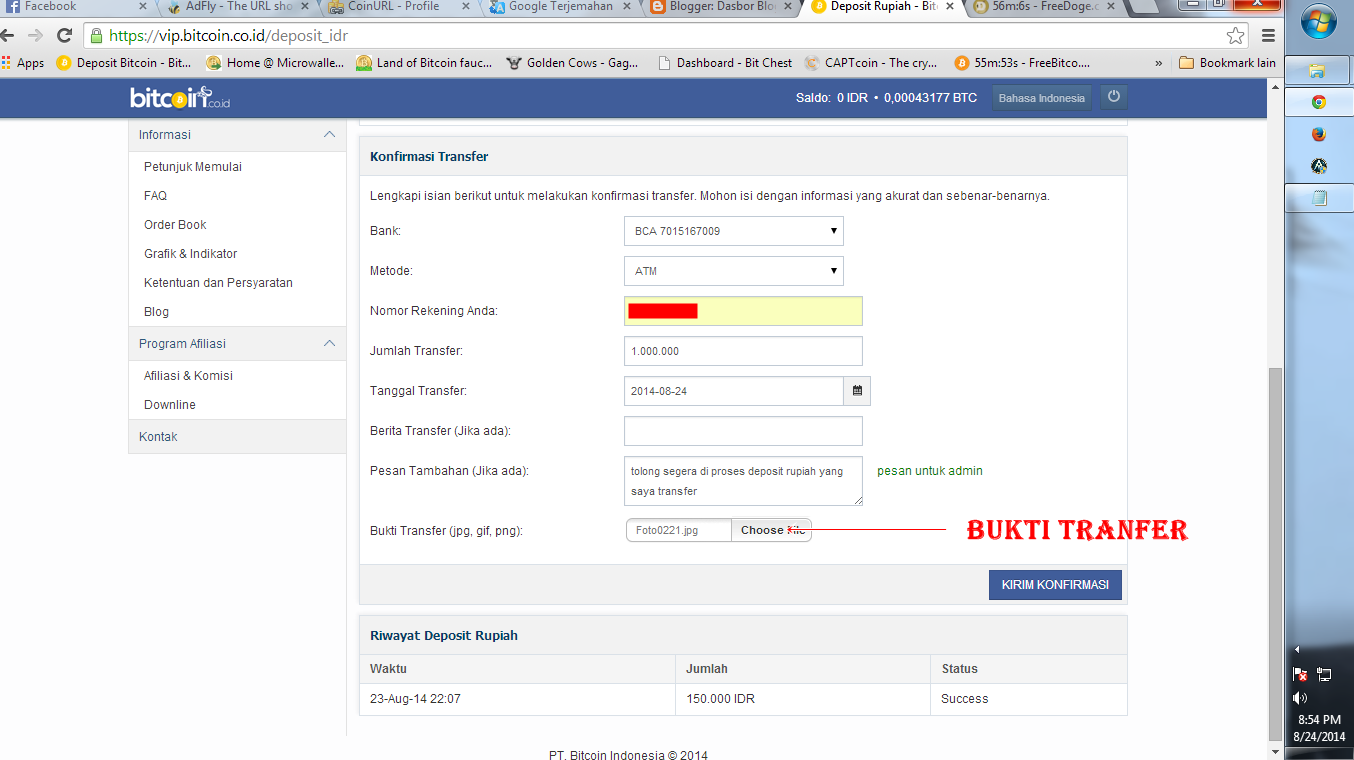Click the Berita Transfer input field

click(x=743, y=431)
